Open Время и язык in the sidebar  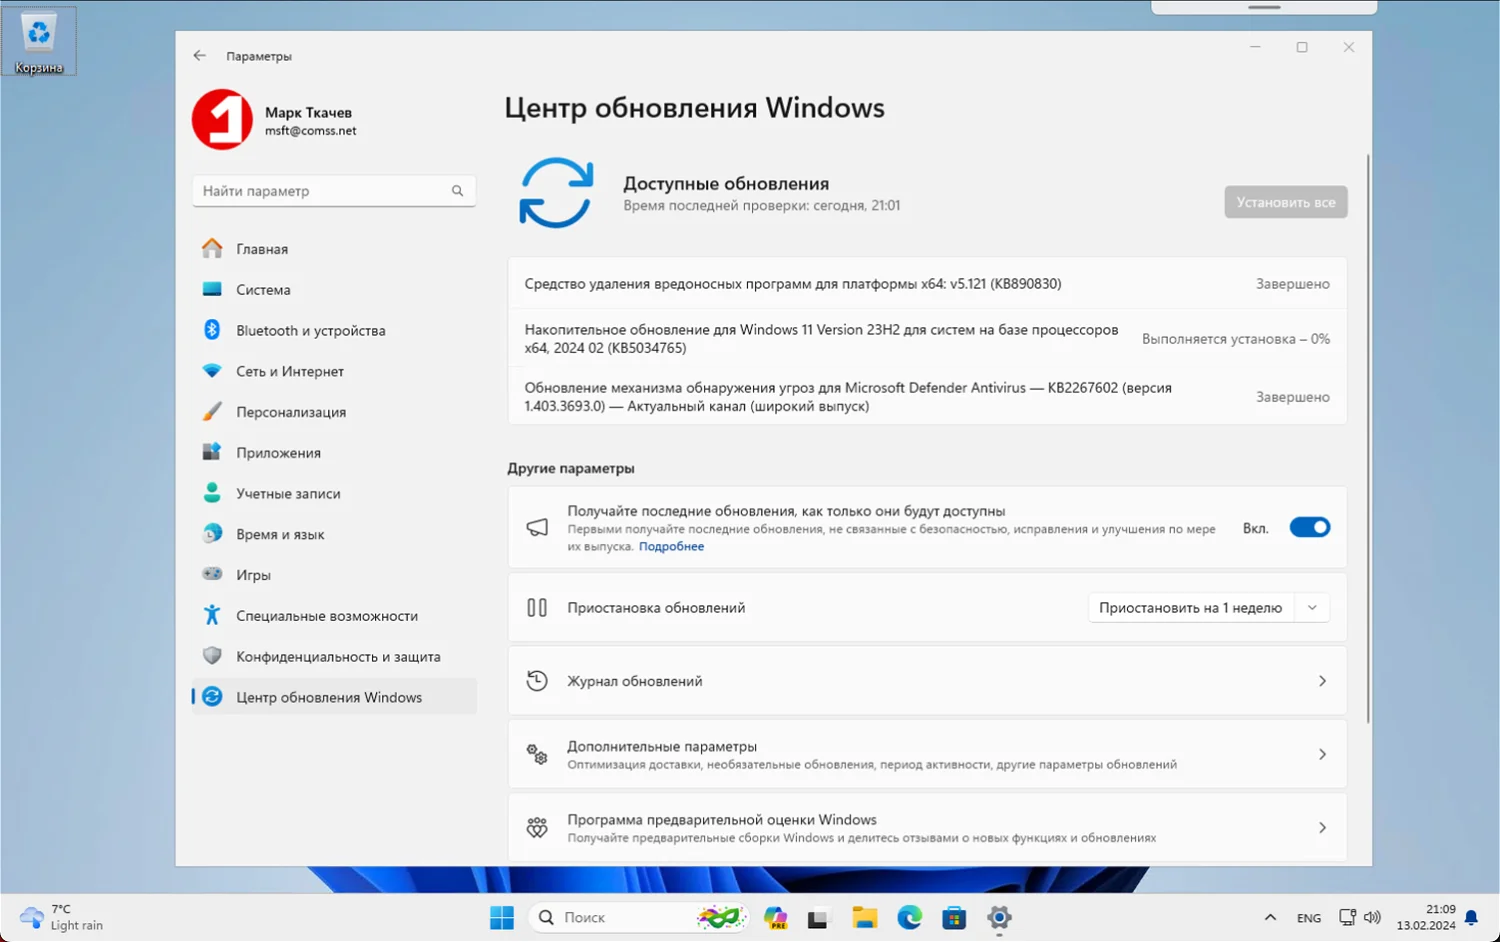334,534
